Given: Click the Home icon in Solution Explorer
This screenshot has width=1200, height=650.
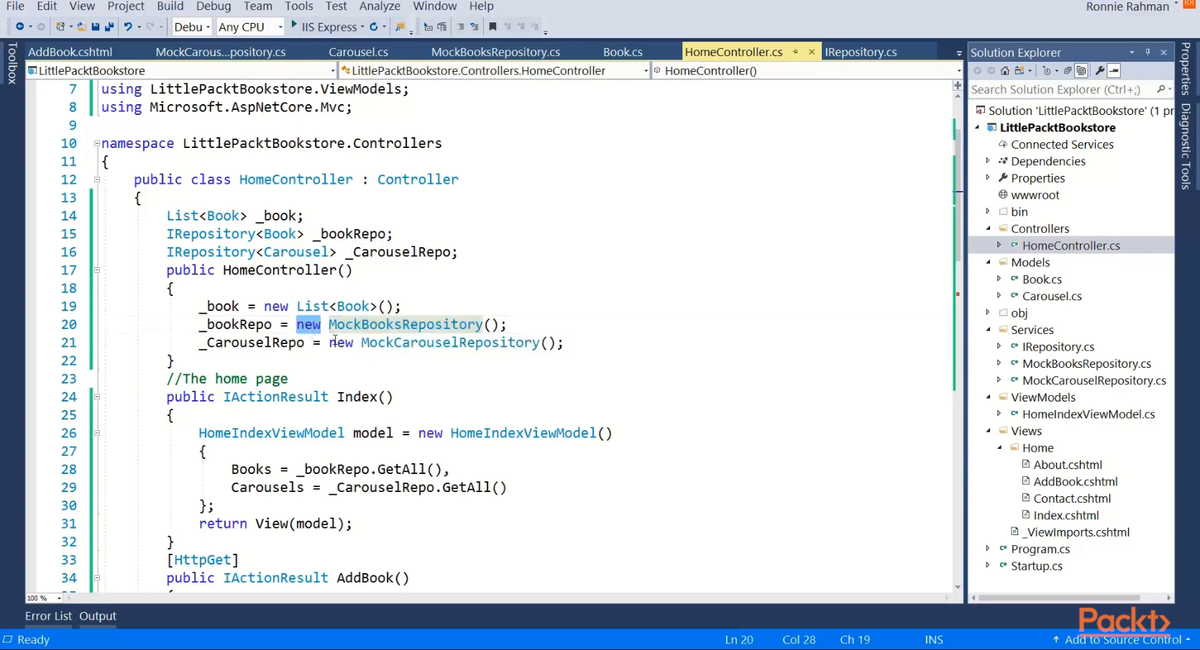Looking at the screenshot, I should [x=1005, y=71].
